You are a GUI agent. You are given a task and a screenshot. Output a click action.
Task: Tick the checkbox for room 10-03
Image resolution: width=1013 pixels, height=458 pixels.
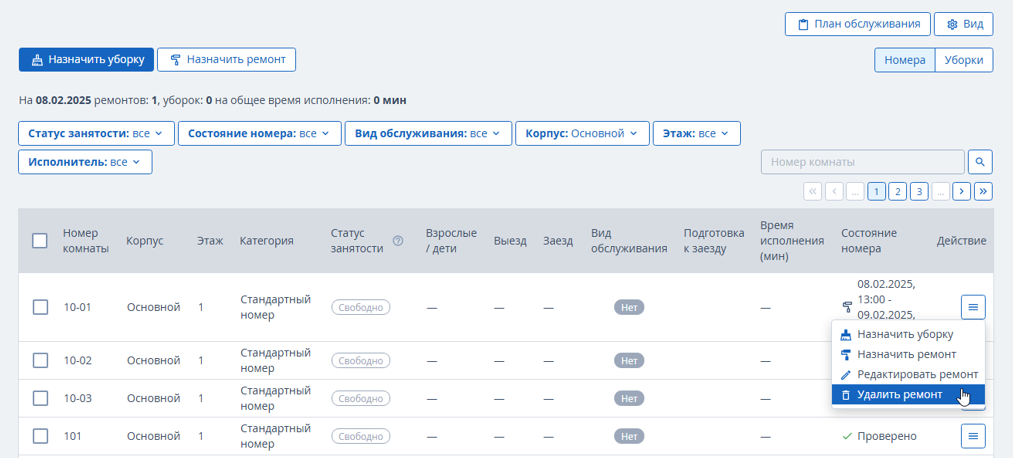40,399
